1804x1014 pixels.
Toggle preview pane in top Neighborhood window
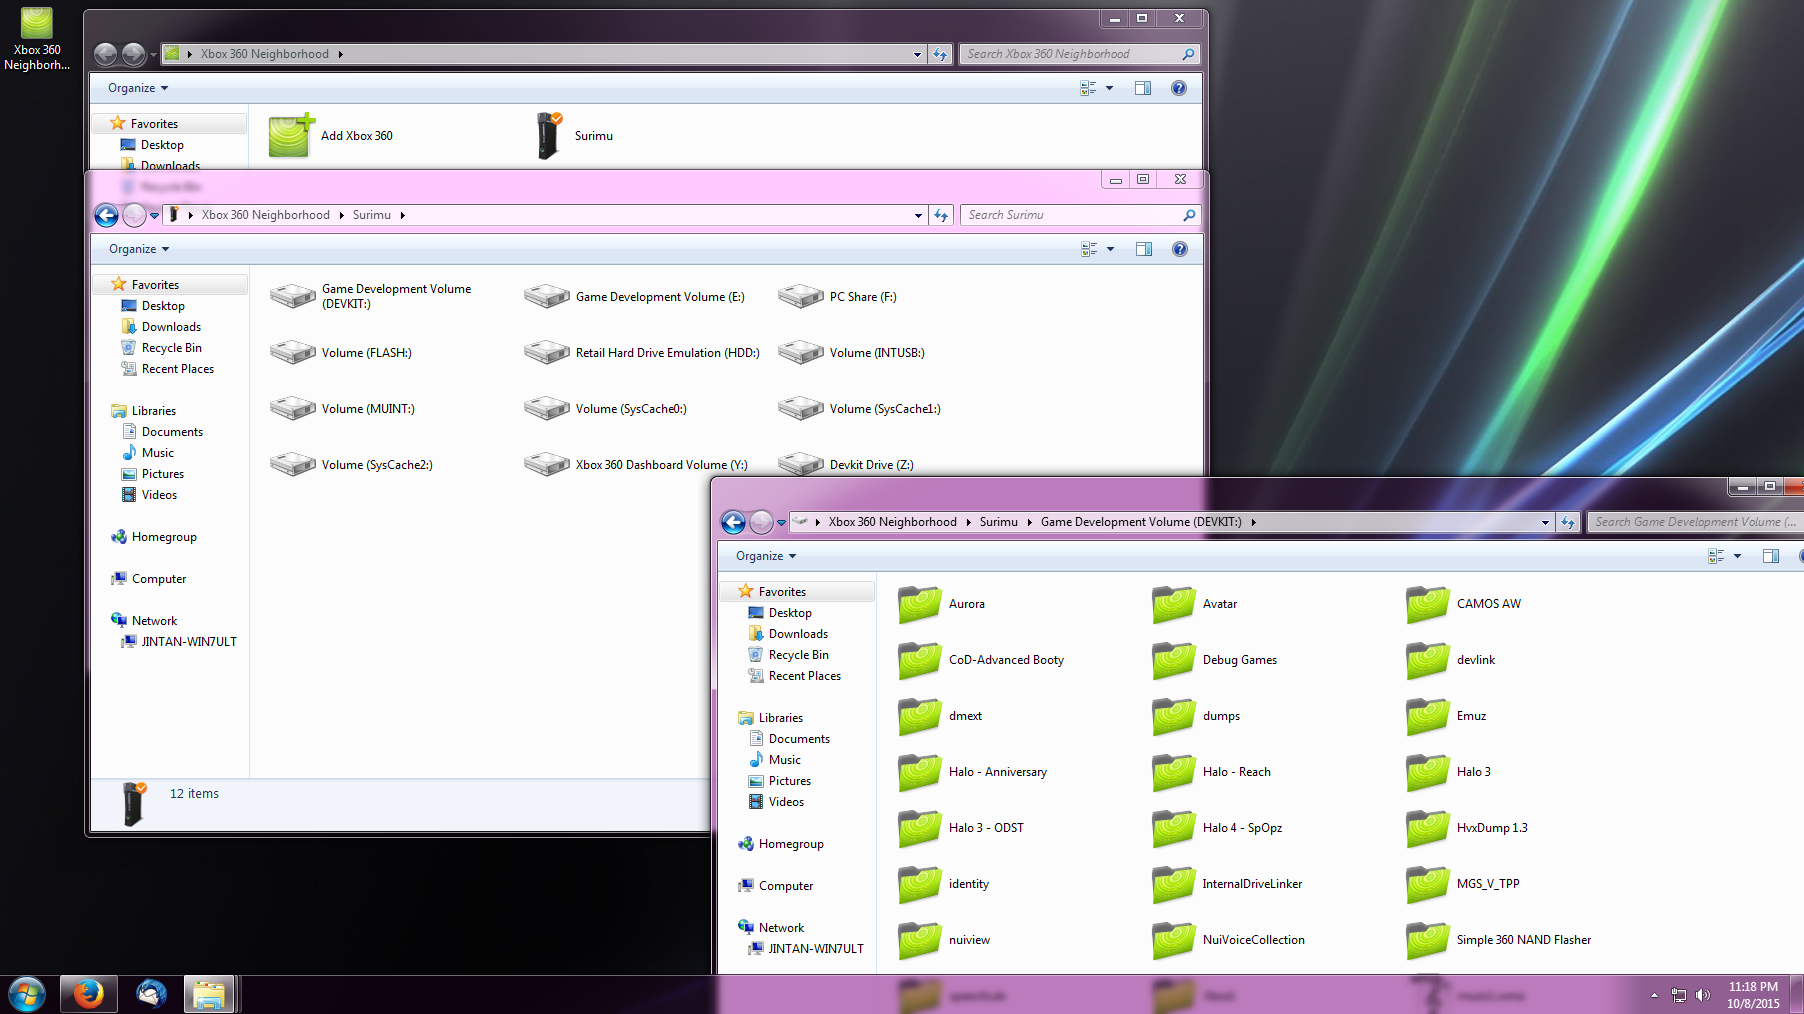1143,88
